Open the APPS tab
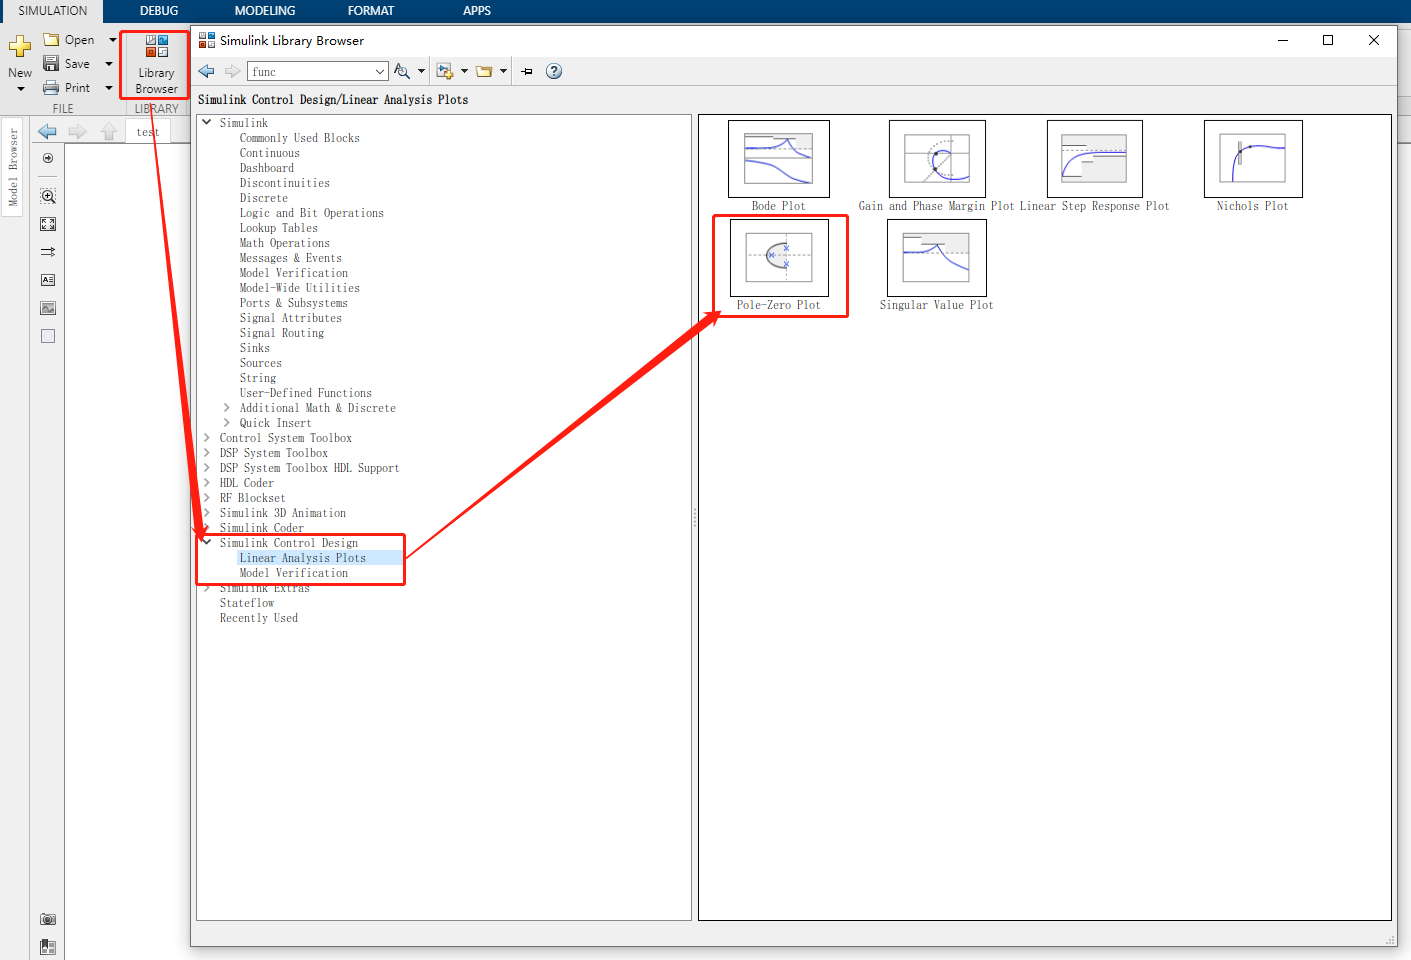 477,11
